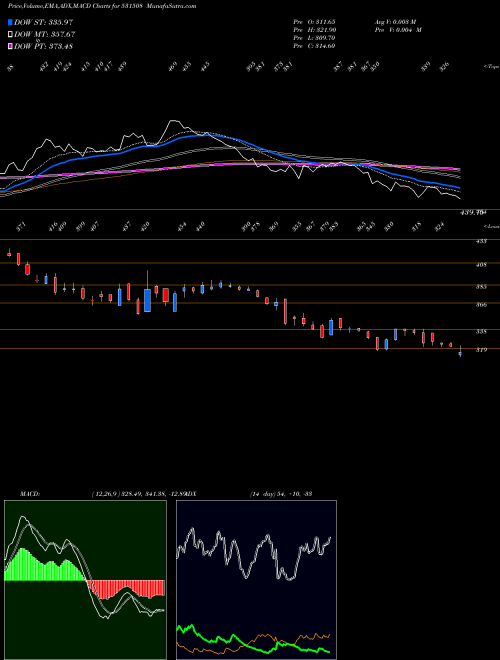Click the 433 price axis label
Image resolution: width=500 pixels, height=660 pixels.
481,241
